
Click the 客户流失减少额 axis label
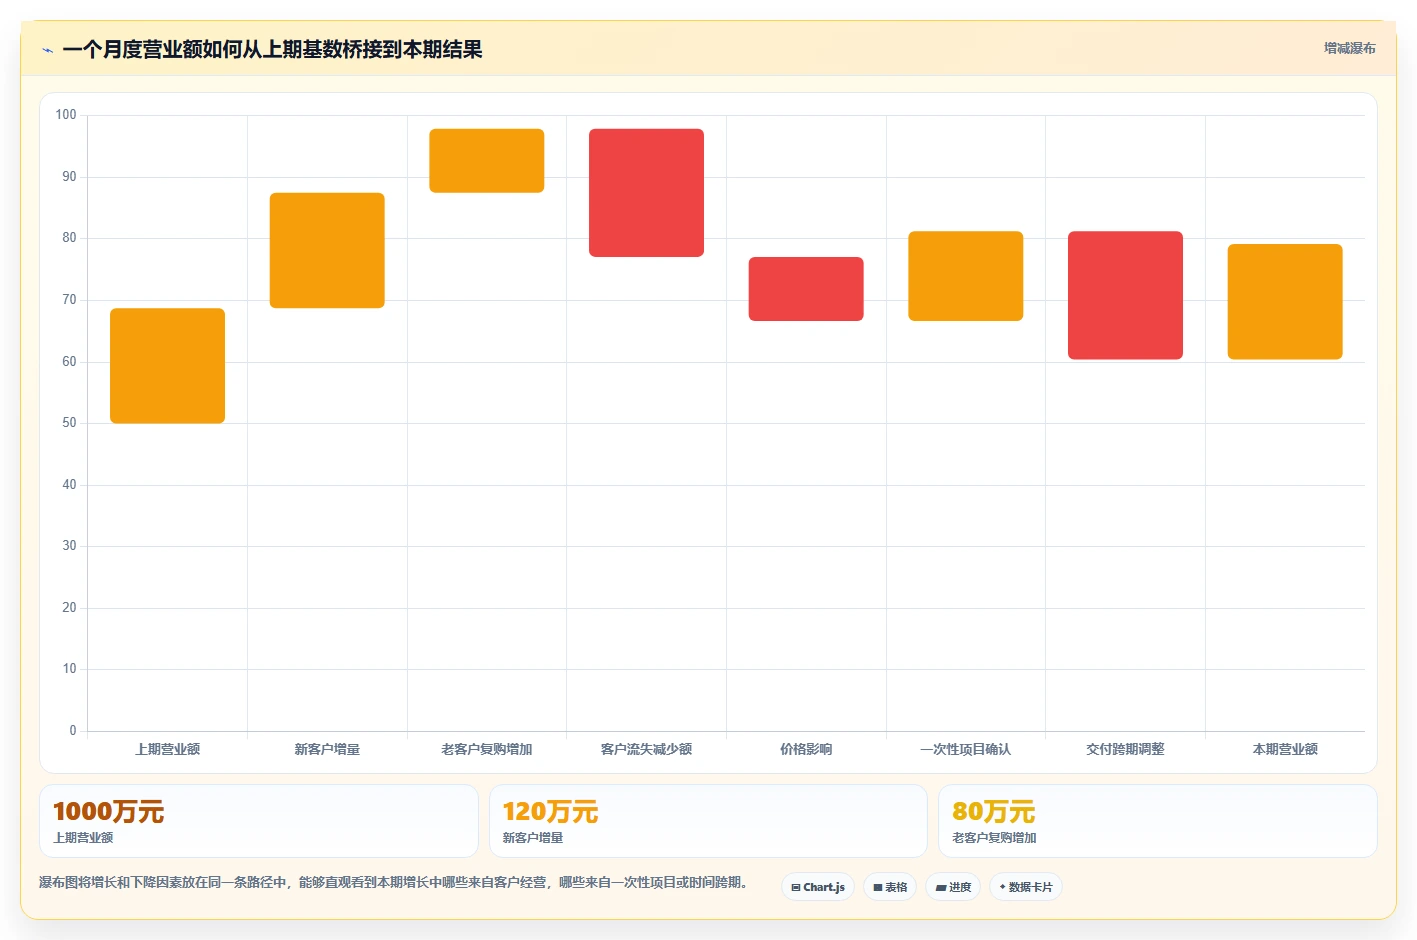click(646, 749)
